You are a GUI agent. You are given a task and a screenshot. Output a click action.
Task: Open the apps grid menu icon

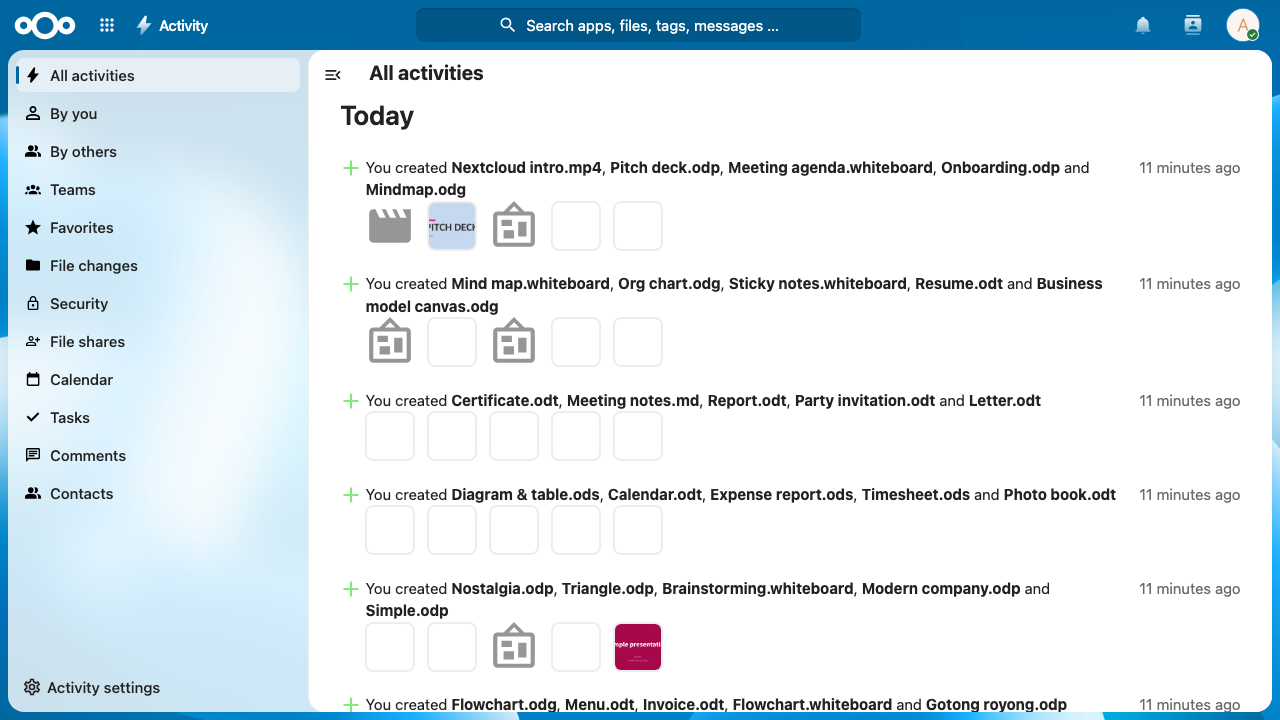coord(107,26)
